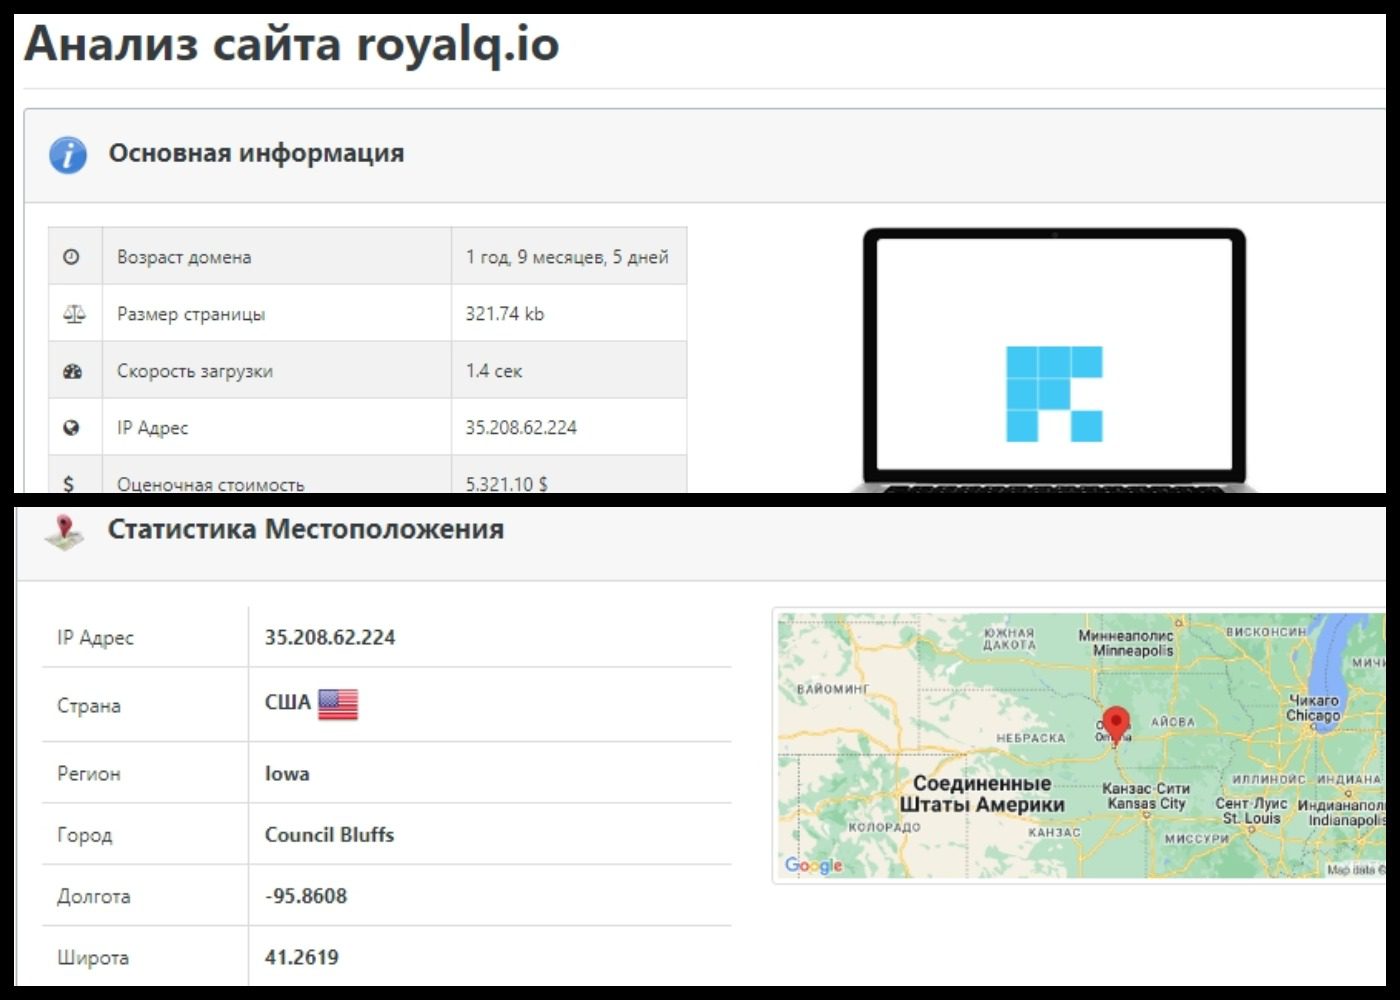Click the laptop site preview thumbnail
Screen dimensions: 1400x1000
click(1055, 360)
